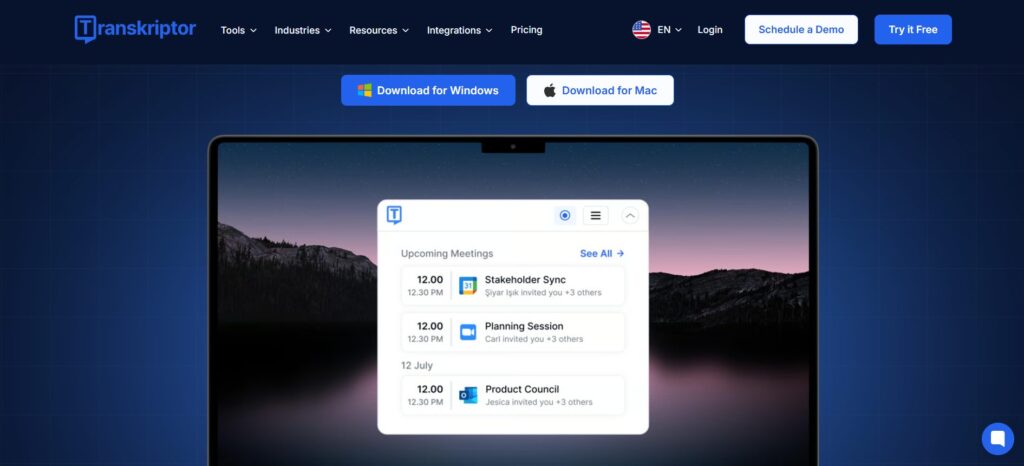Open the Product Council meeting
The image size is (1024, 466).
(513, 395)
